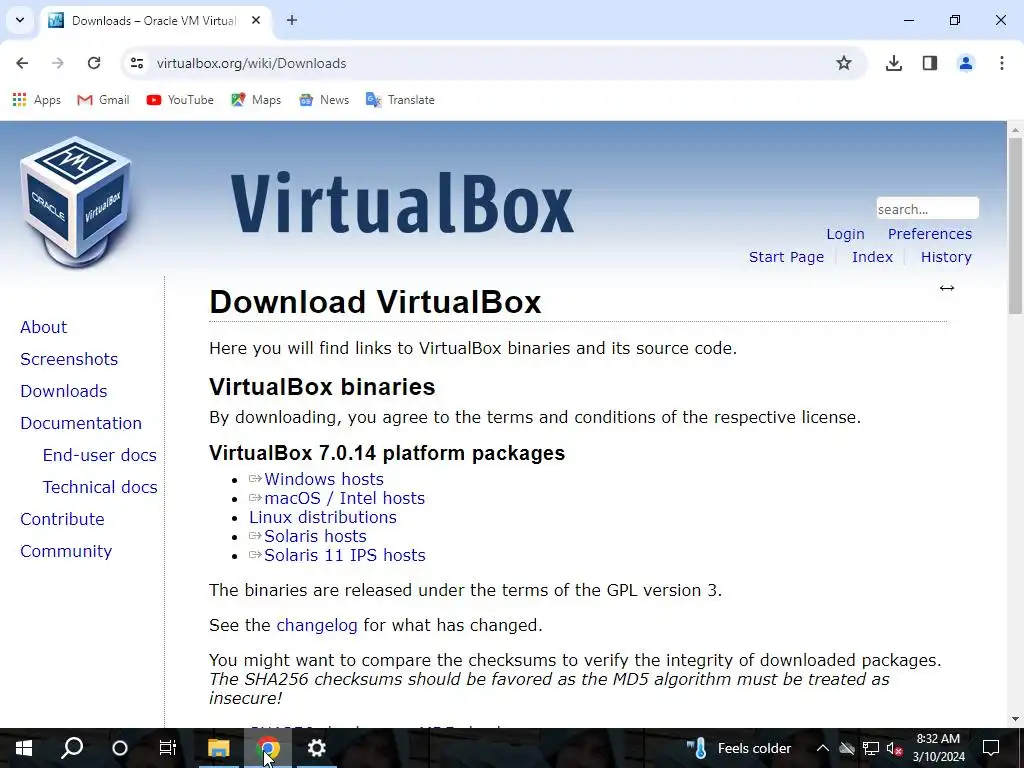
Task: Click the macOS / Intel hosts link
Action: click(344, 498)
